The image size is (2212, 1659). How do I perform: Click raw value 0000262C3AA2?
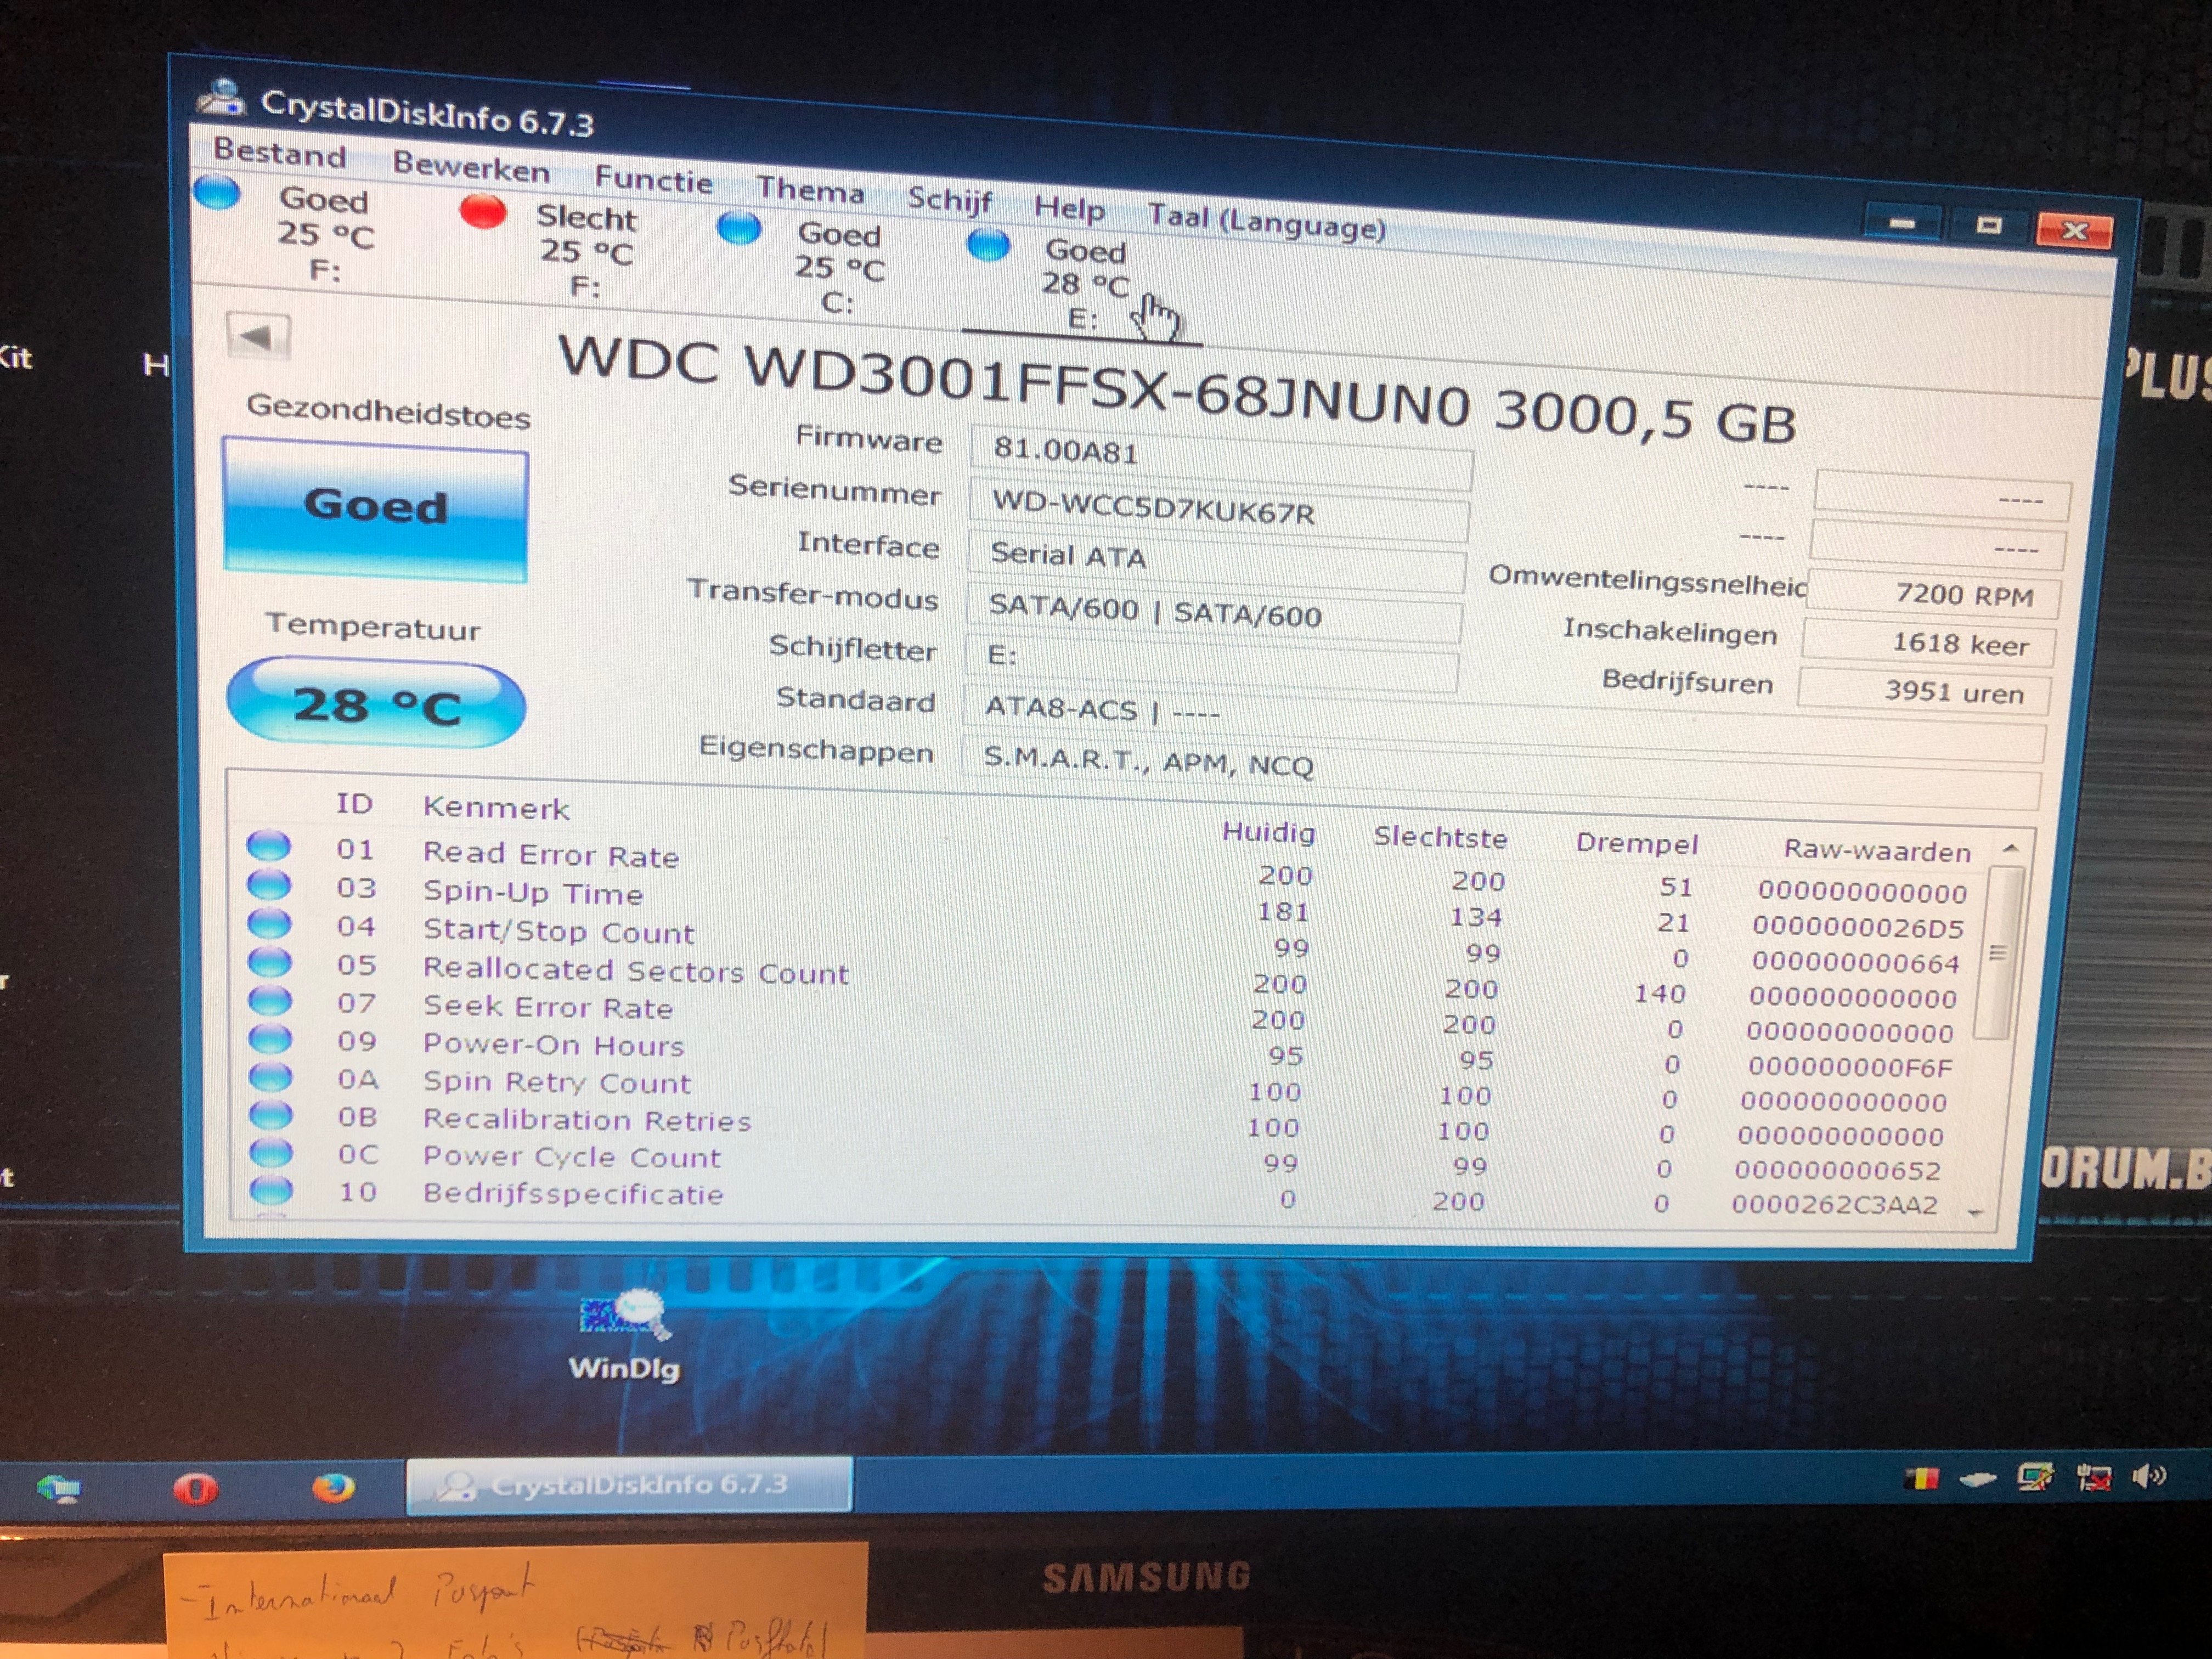click(x=1834, y=1204)
